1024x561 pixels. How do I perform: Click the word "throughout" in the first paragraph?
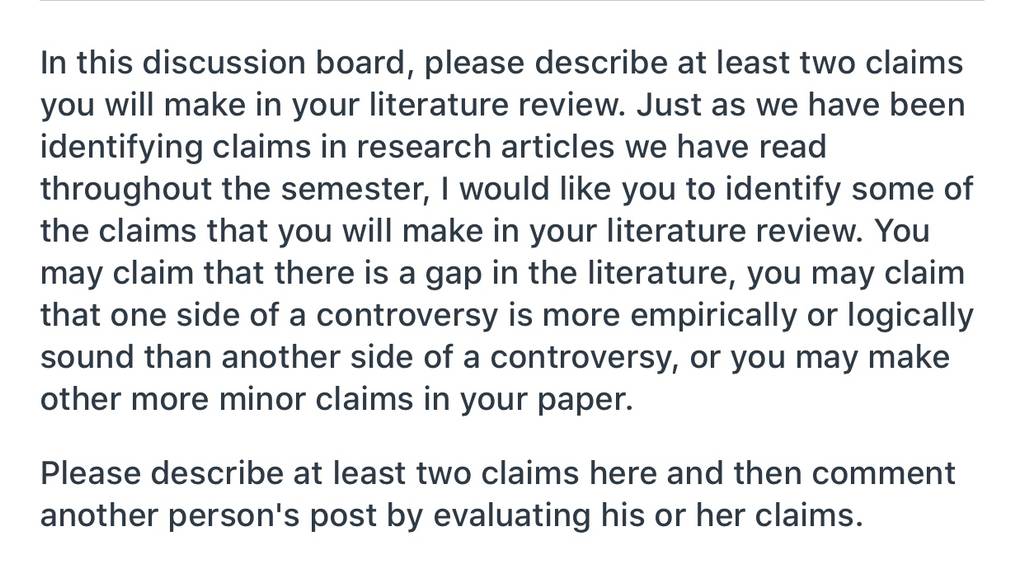(x=126, y=189)
